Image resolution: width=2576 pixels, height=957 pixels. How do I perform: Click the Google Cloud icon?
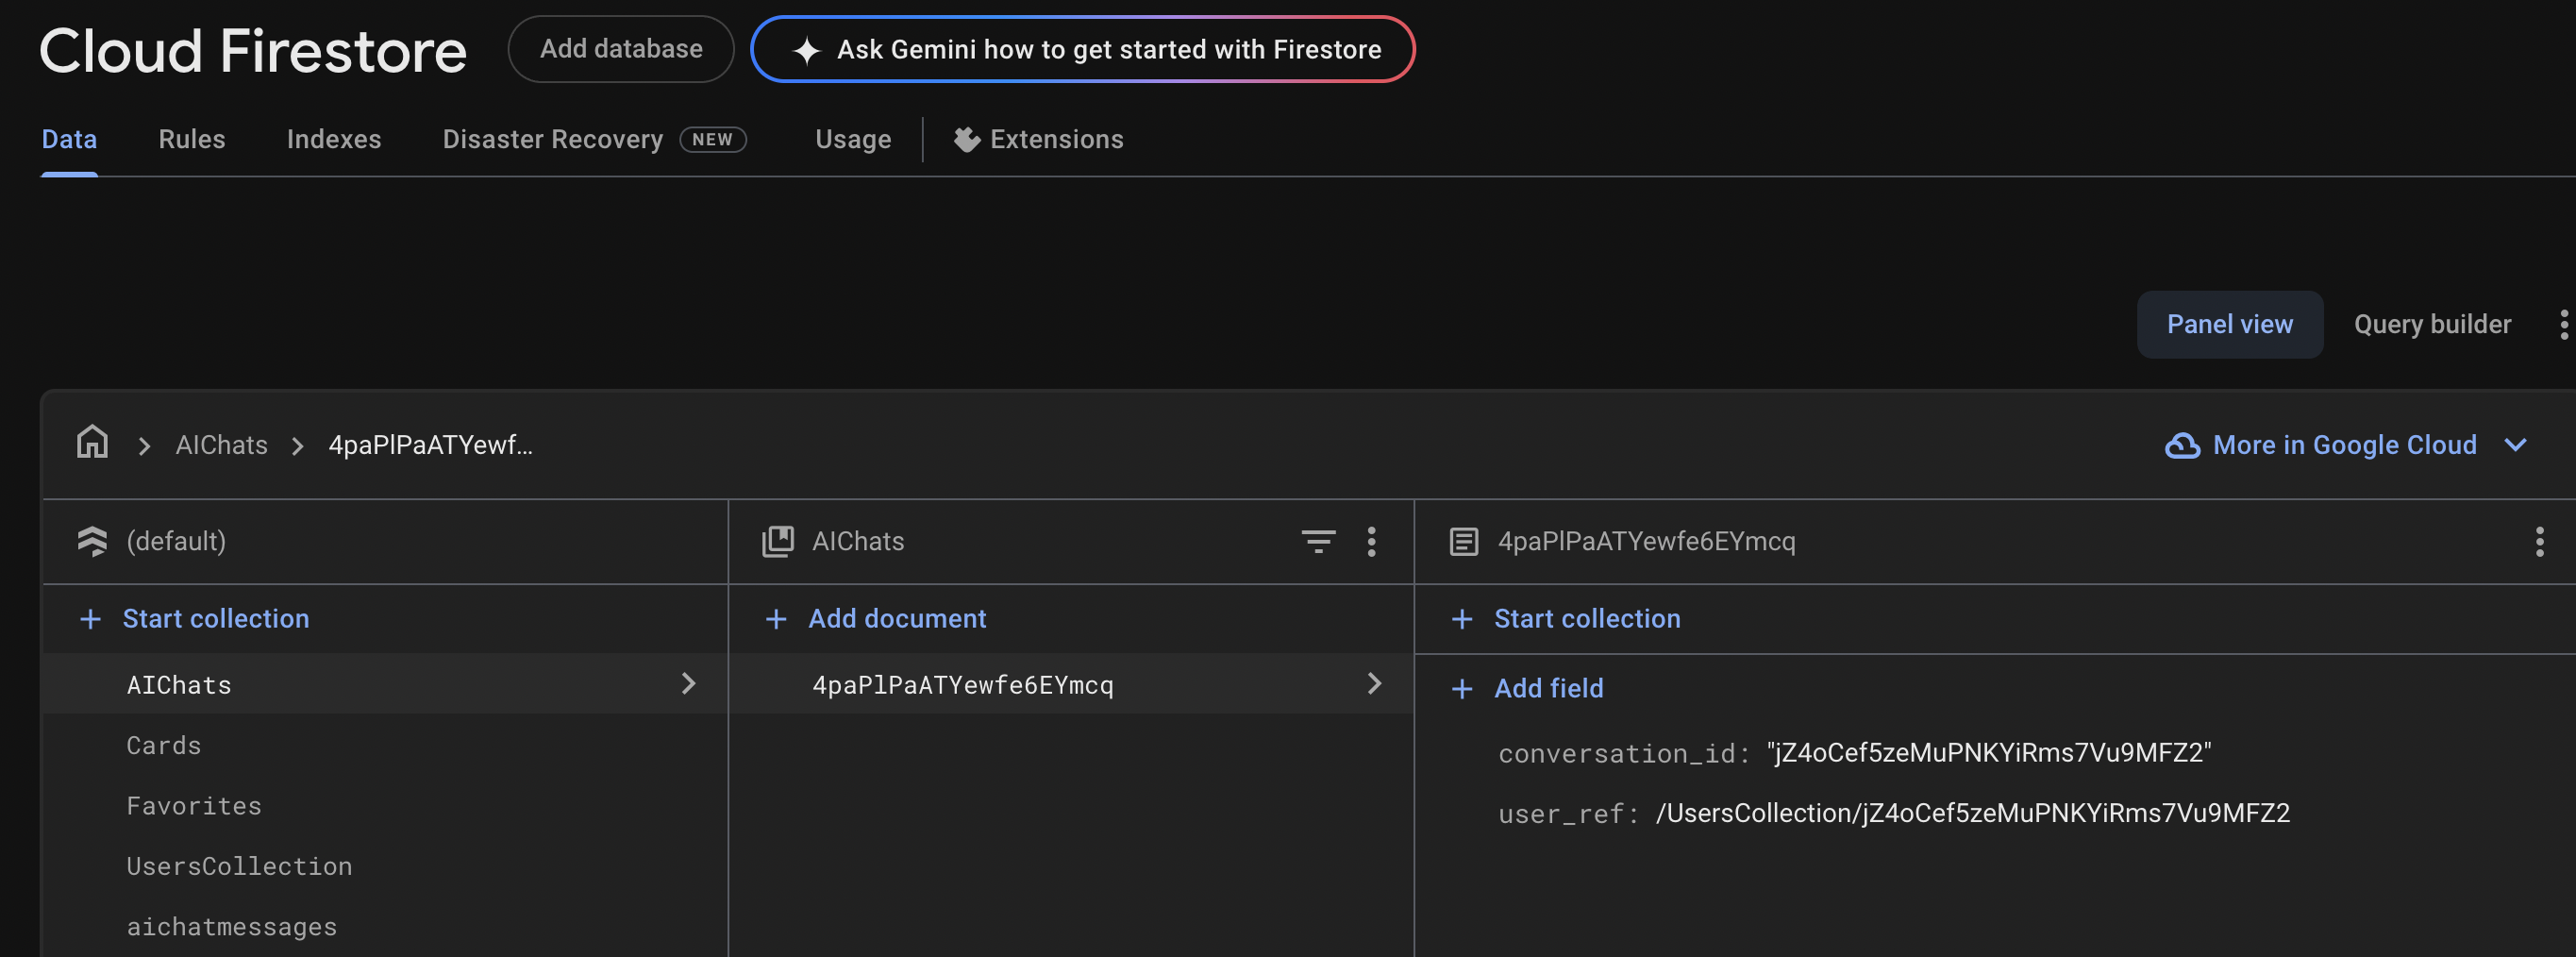(x=2182, y=445)
